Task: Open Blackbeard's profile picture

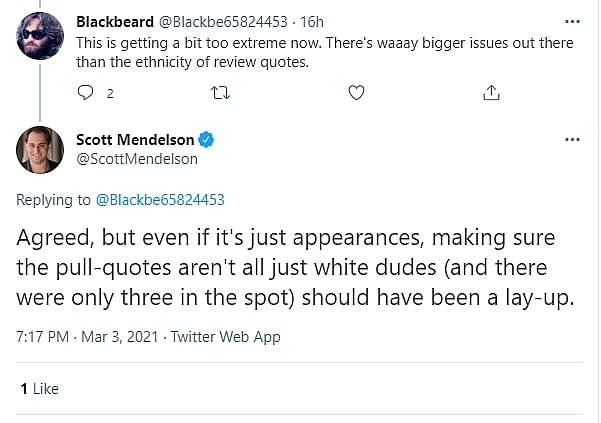Action: (x=40, y=38)
